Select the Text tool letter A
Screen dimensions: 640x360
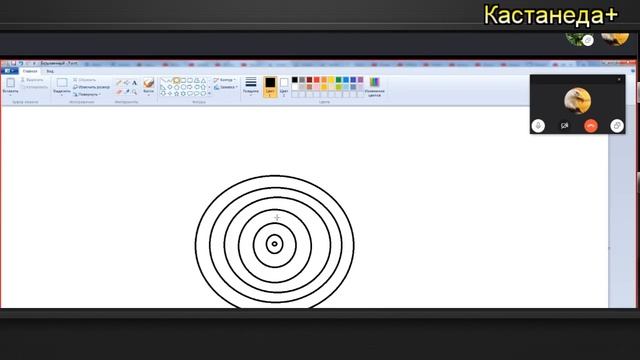pyautogui.click(x=134, y=83)
